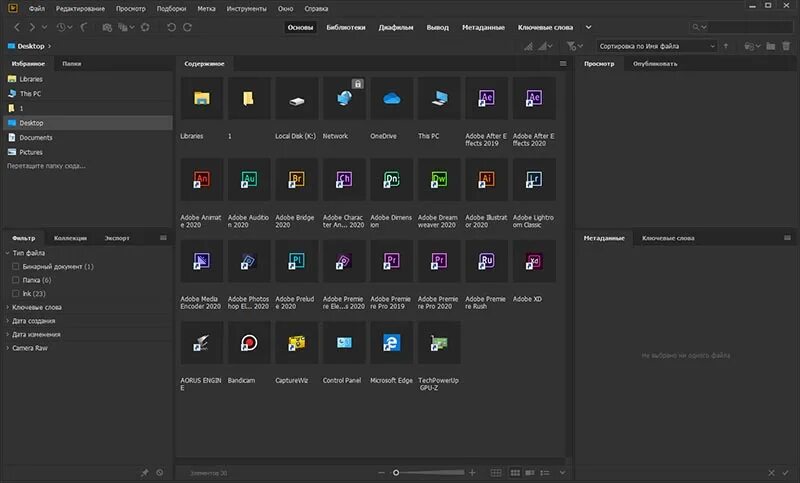Open the filter by rating funnel dropdown
Image resolution: width=800 pixels, height=483 pixels.
click(x=574, y=46)
